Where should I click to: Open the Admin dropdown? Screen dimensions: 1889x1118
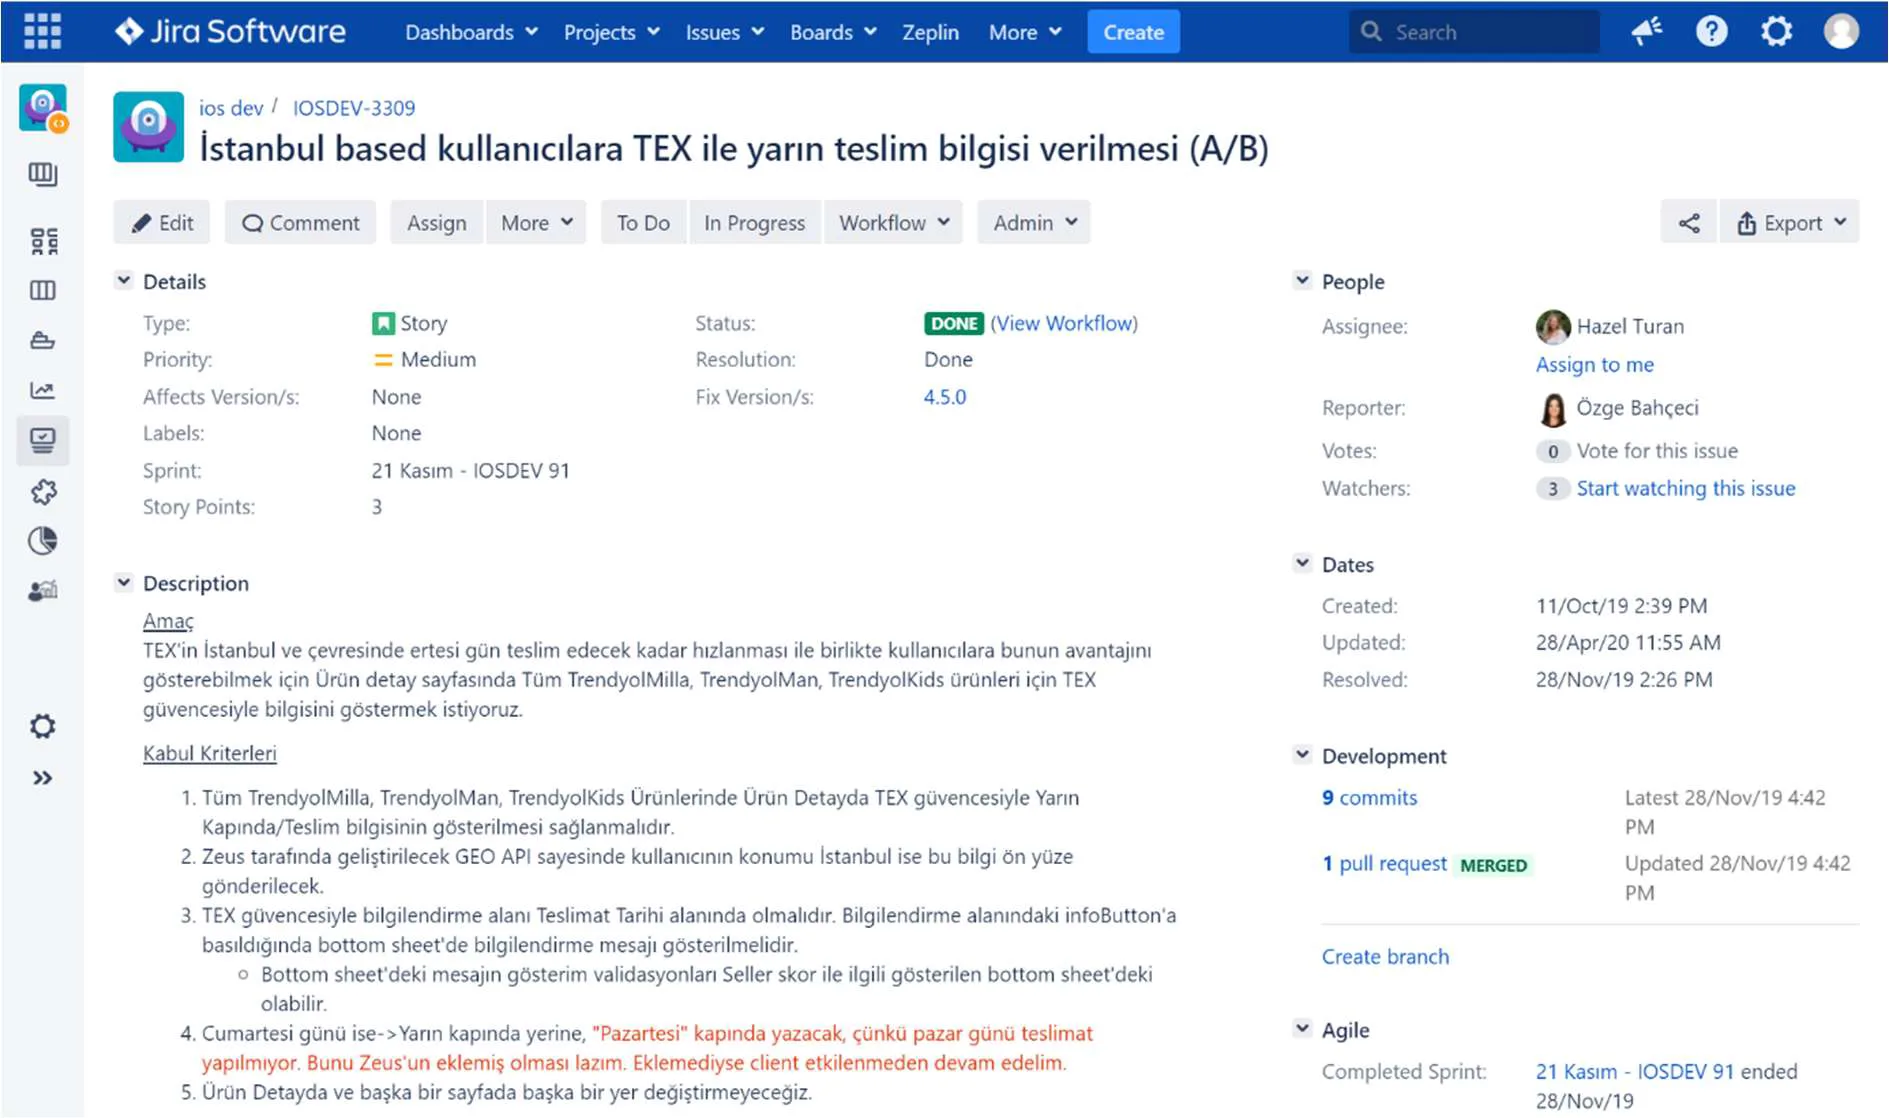coord(1034,223)
